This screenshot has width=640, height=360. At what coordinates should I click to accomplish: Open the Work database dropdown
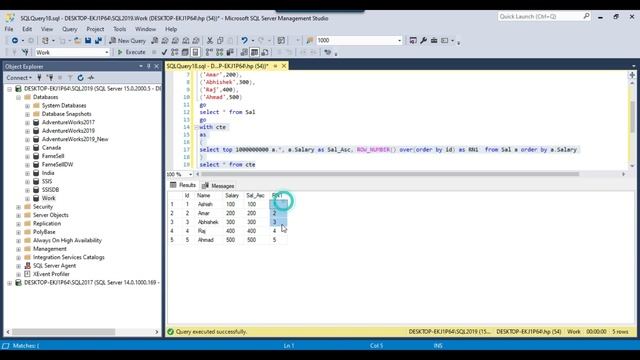[x=107, y=52]
